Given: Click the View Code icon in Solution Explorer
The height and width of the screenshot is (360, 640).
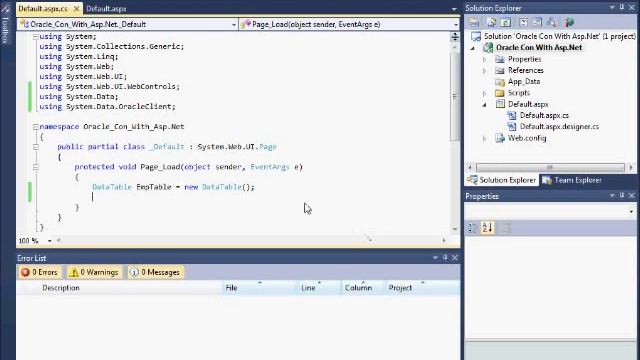Looking at the screenshot, I should [524, 22].
